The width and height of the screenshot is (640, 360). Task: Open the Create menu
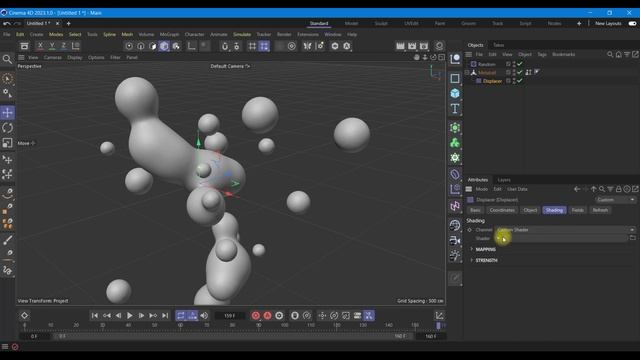[x=36, y=34]
